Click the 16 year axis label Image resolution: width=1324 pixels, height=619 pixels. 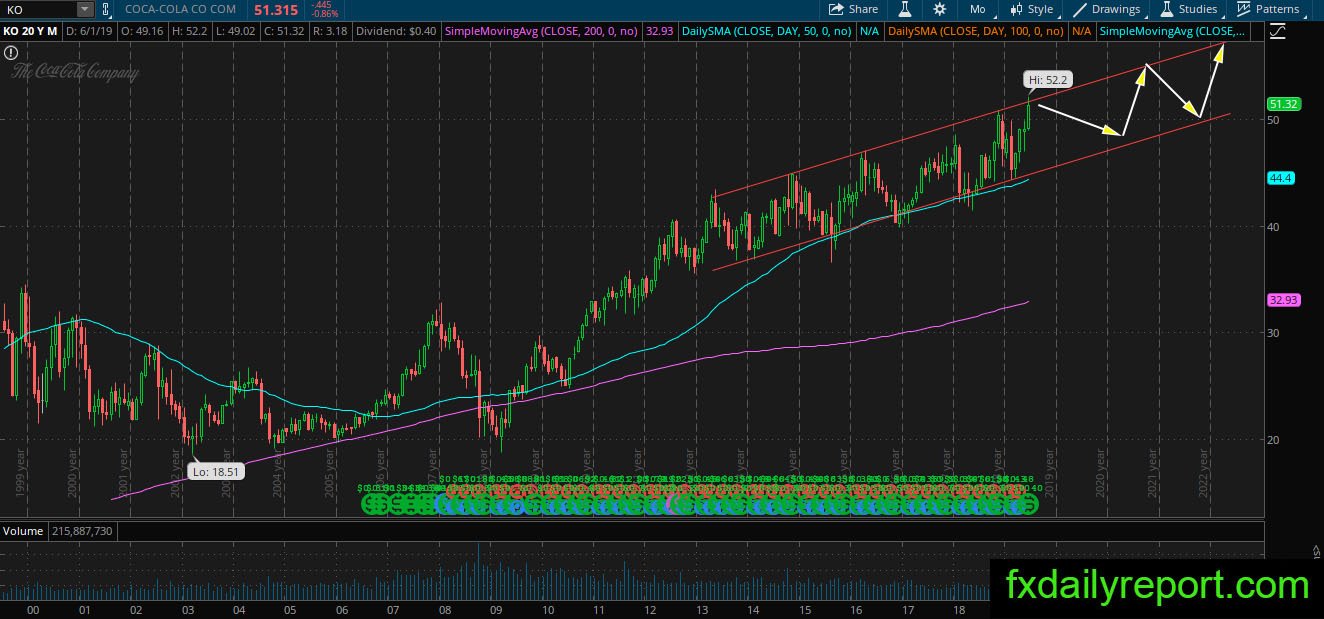pos(856,610)
